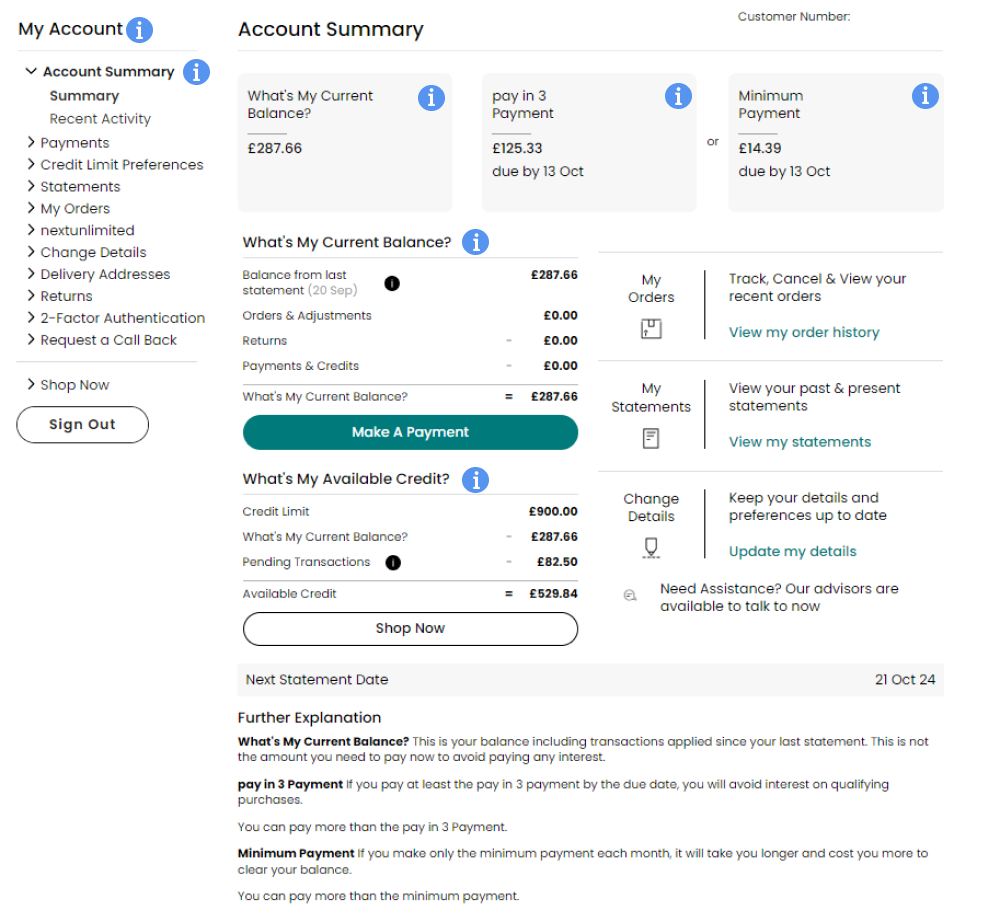Click the assistance magnifier icon
This screenshot has width=1000, height=913.
pyautogui.click(x=630, y=595)
